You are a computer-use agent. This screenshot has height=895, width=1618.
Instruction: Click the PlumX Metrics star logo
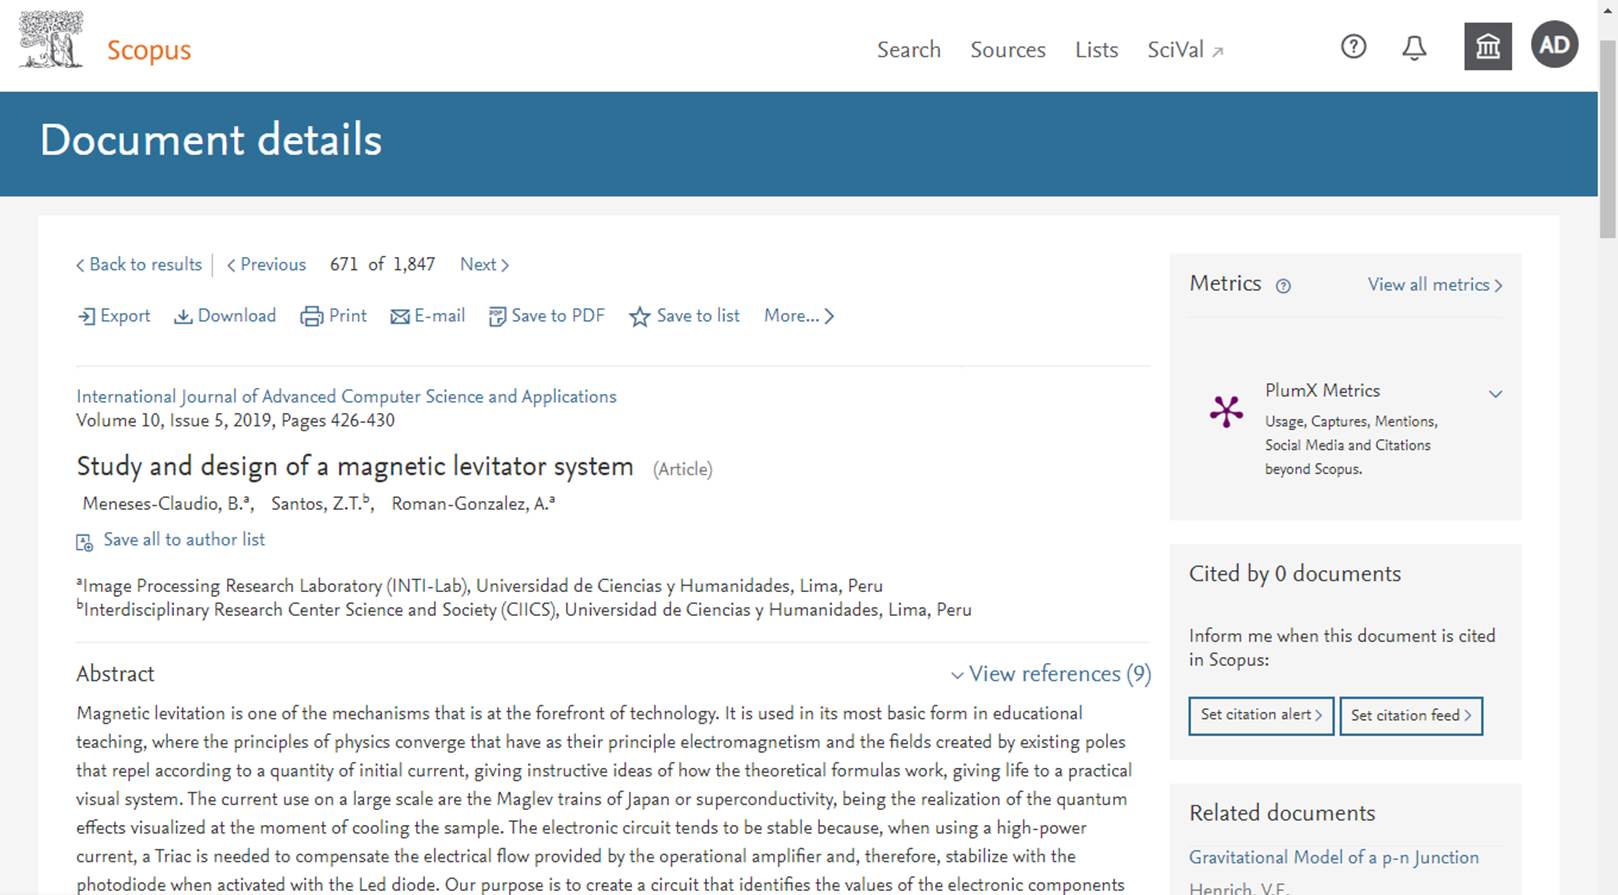coord(1226,411)
